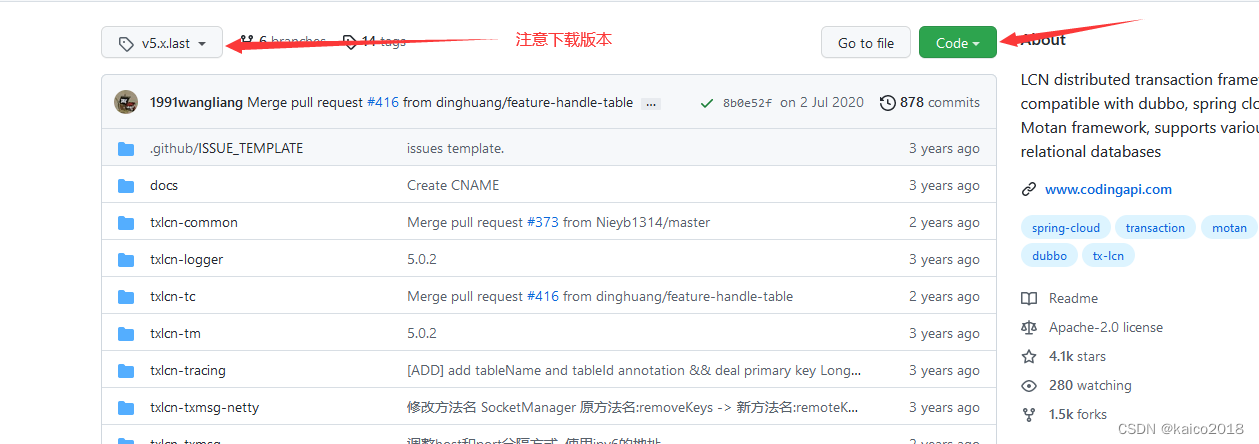
Task: Open the .github/ISSUE_TEMPLATE folder
Action: pyautogui.click(x=226, y=148)
